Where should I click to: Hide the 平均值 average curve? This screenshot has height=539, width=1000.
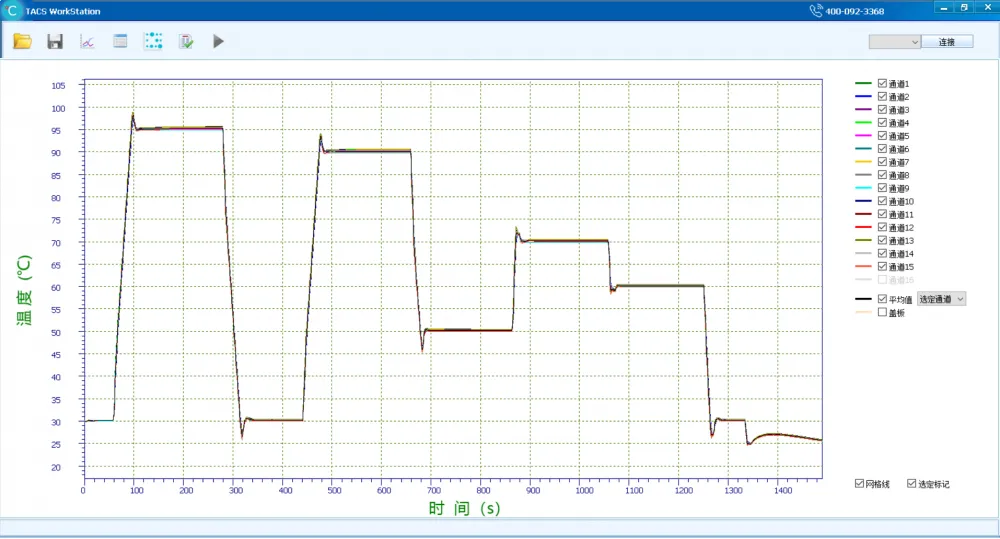click(x=882, y=299)
